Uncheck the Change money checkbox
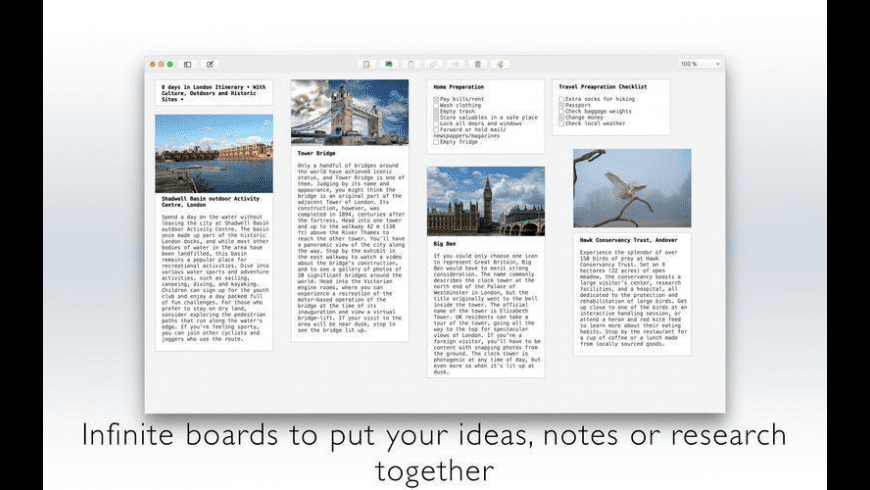The image size is (870, 490). point(562,118)
